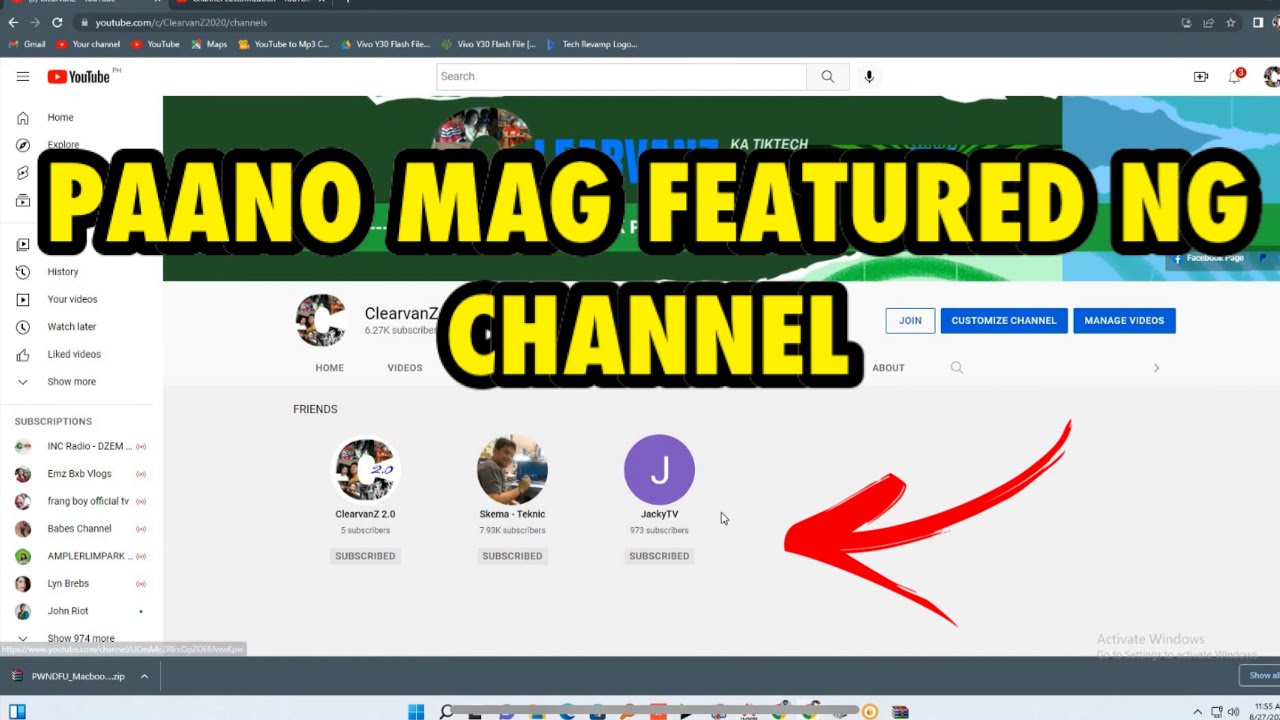The image size is (1280, 720).
Task: Click Show all downloads
Action: coord(1264,676)
